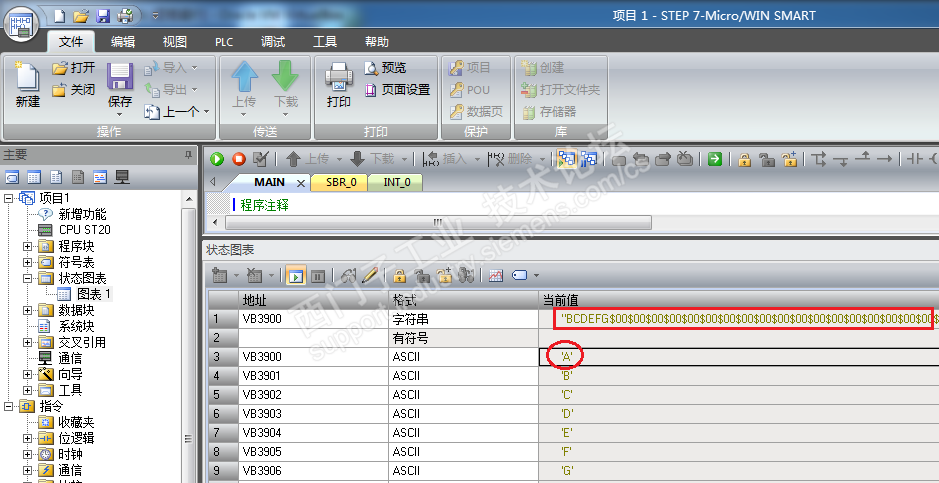Screen dimensions: 939x483
Task: Switch to the 调试 (debug) ribbon tab
Action: (x=273, y=42)
